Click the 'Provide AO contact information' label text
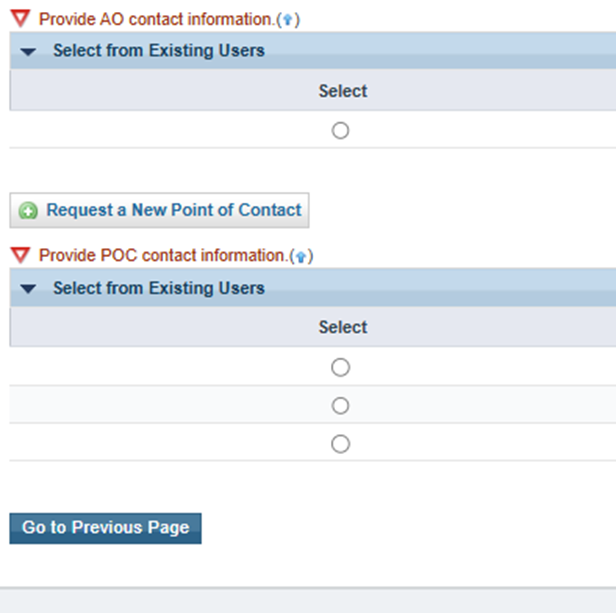The height and width of the screenshot is (613, 616). coord(156,19)
